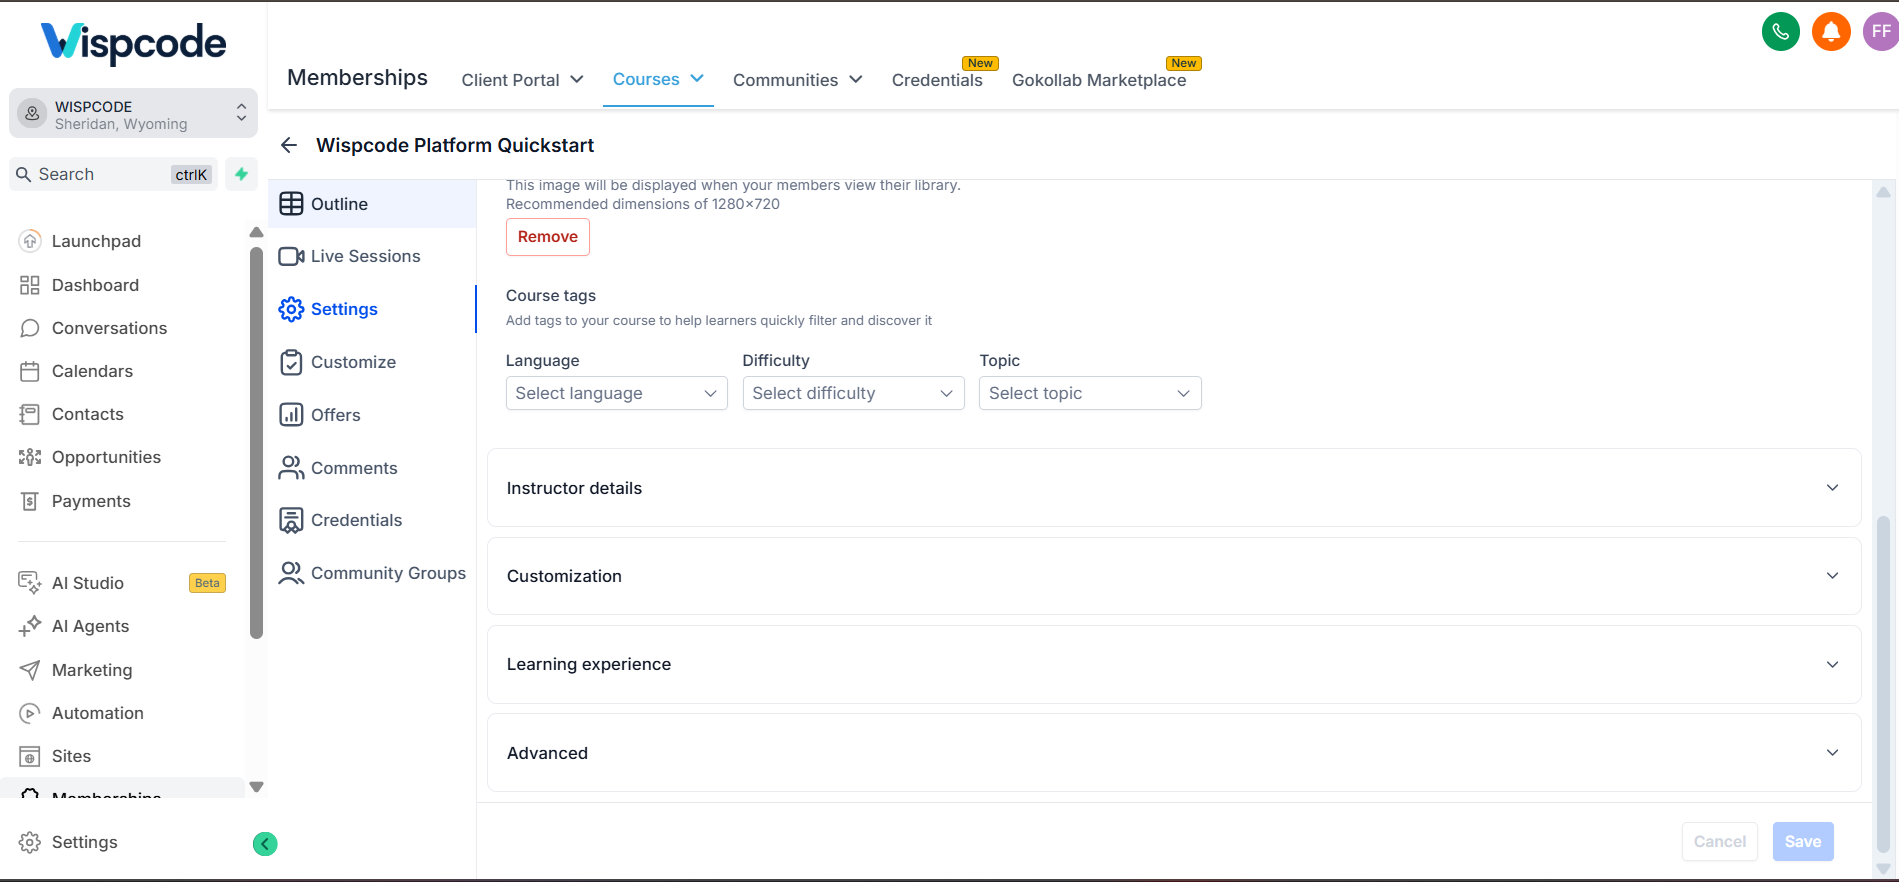Click the Dashboard grid icon
Image resolution: width=1899 pixels, height=882 pixels.
30,285
